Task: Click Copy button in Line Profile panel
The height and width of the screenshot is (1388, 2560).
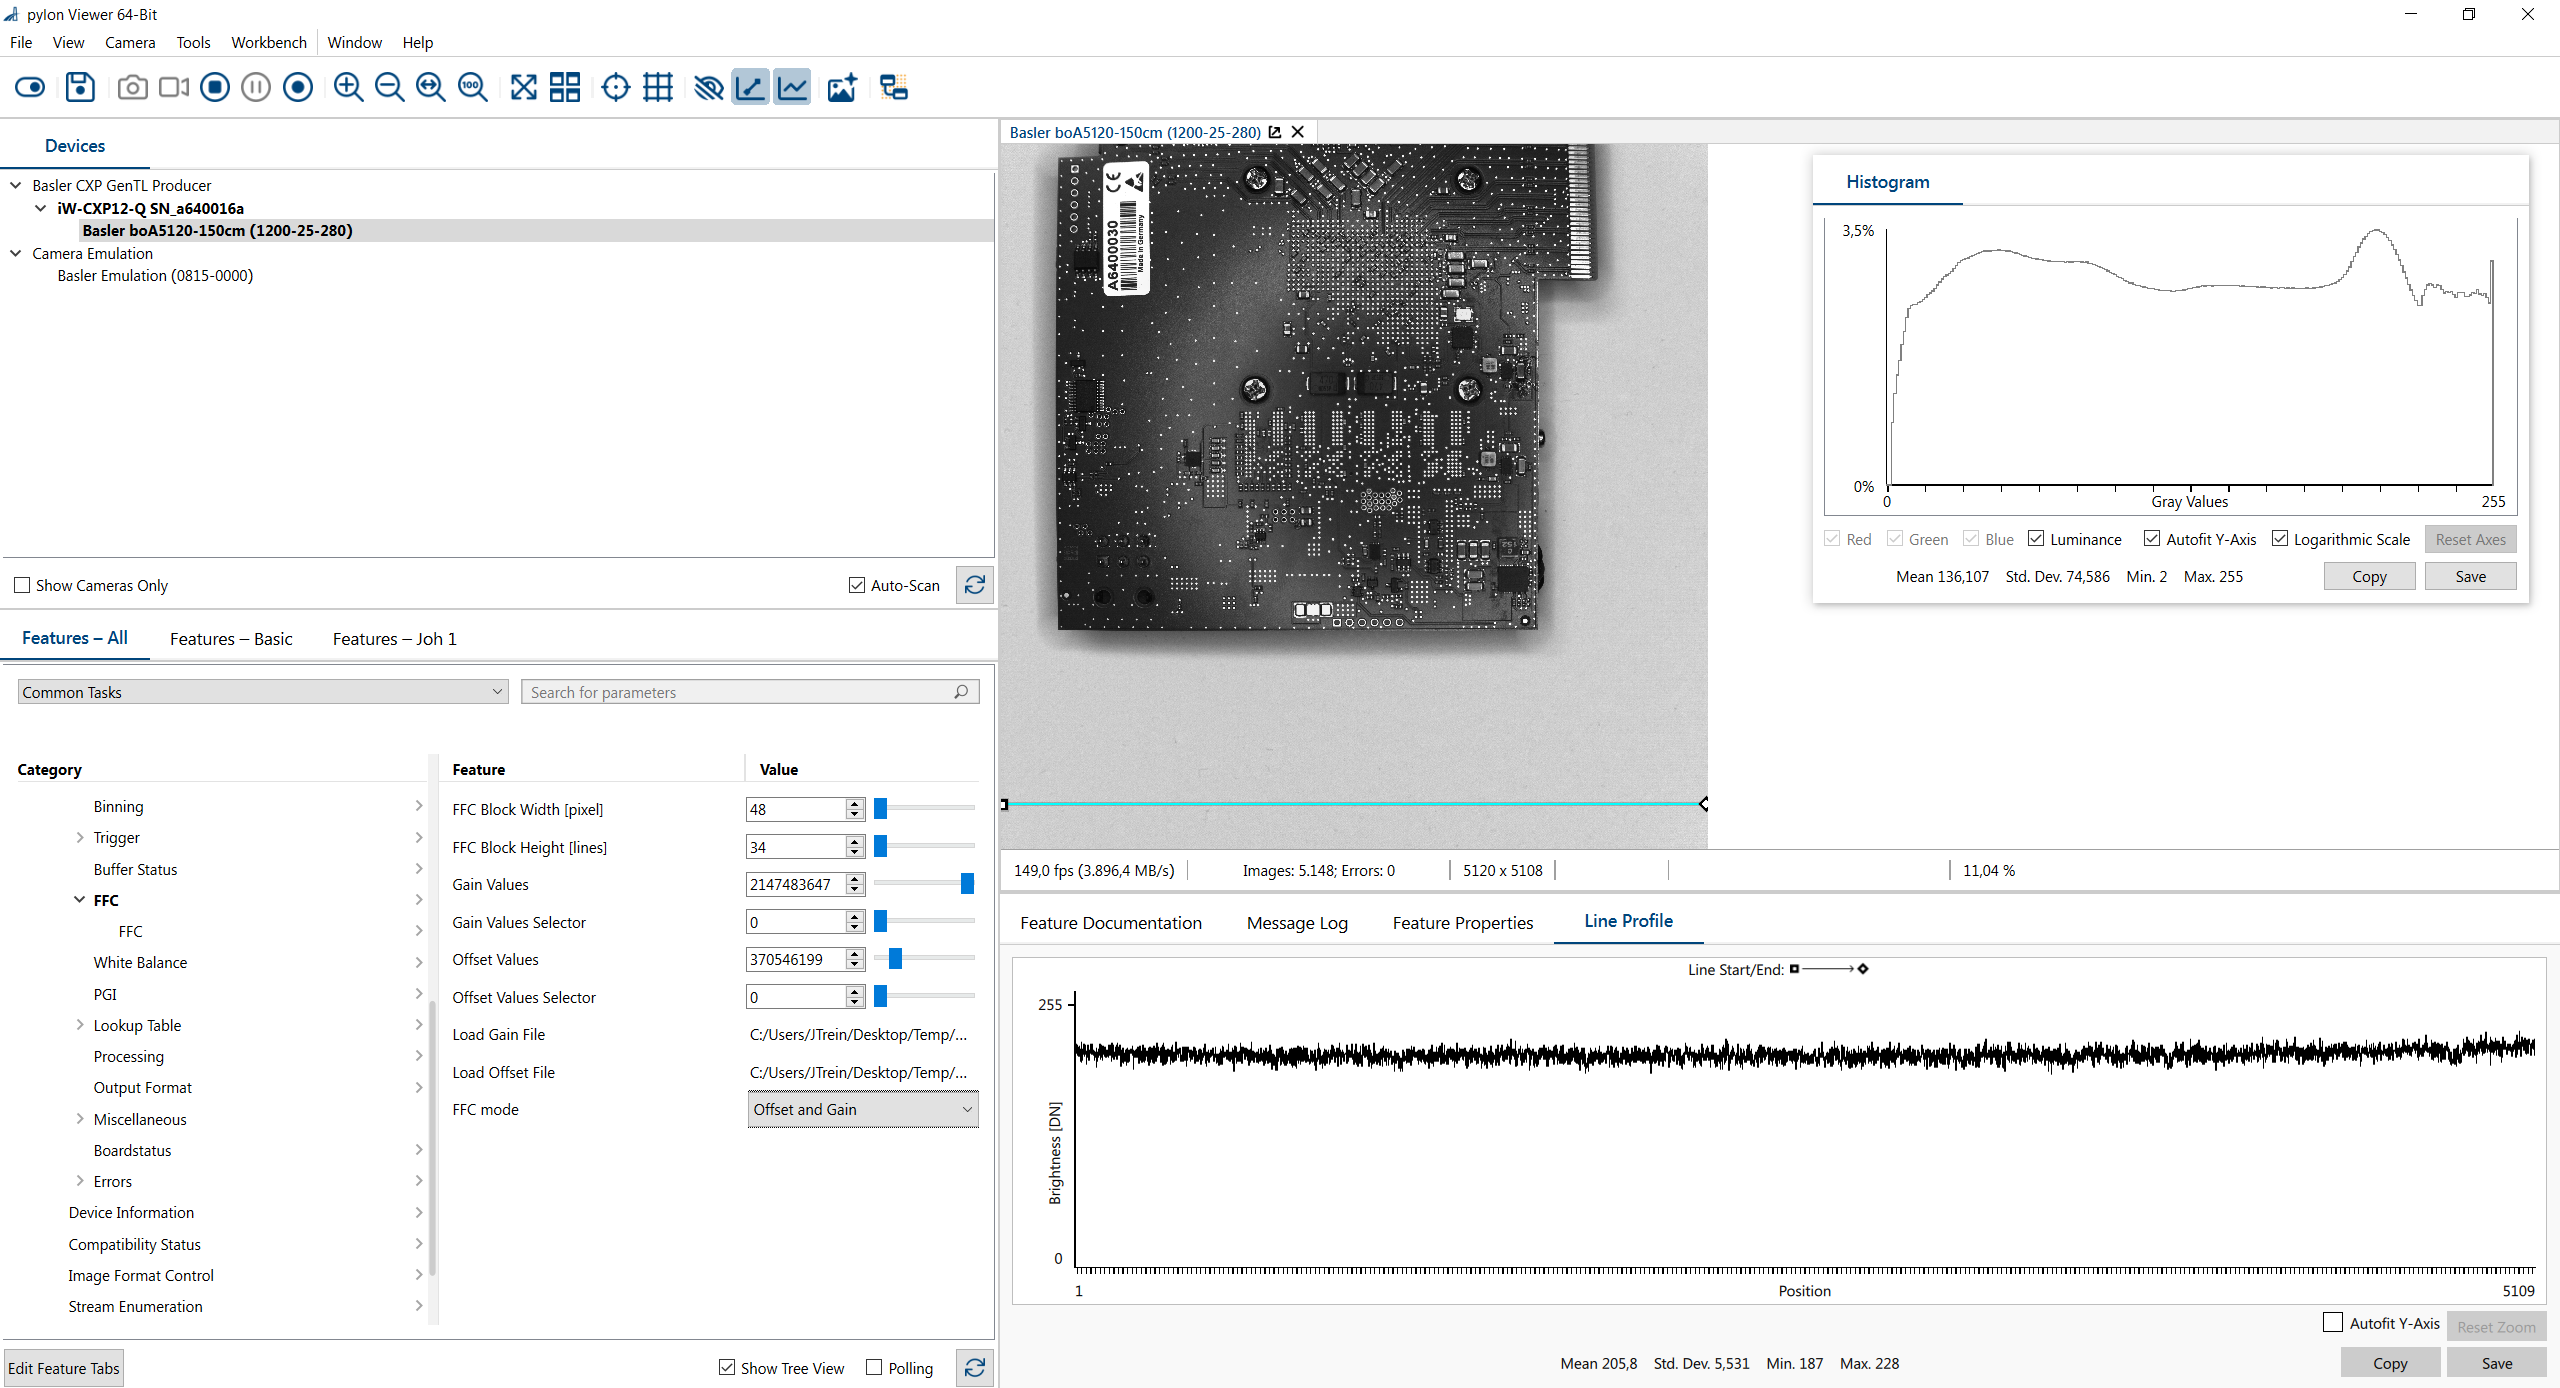Action: [2390, 1363]
